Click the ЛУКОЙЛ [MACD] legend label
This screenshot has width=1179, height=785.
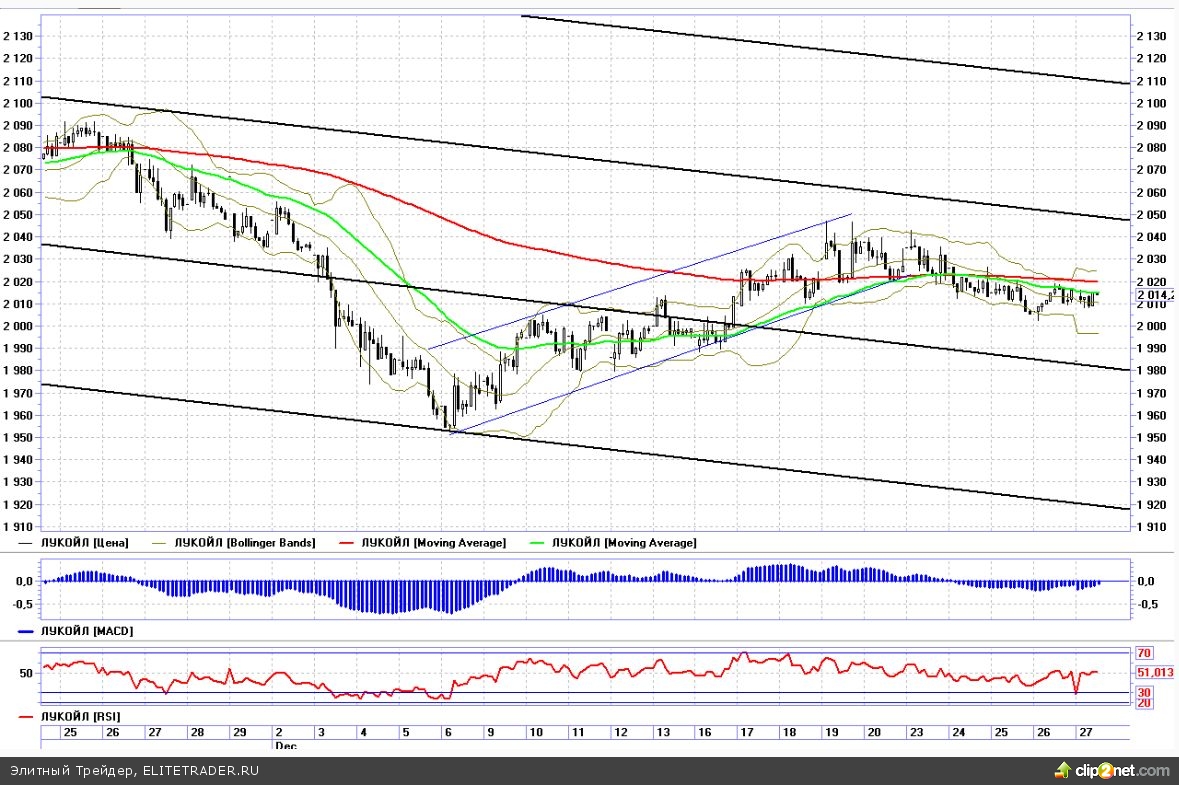click(x=86, y=631)
